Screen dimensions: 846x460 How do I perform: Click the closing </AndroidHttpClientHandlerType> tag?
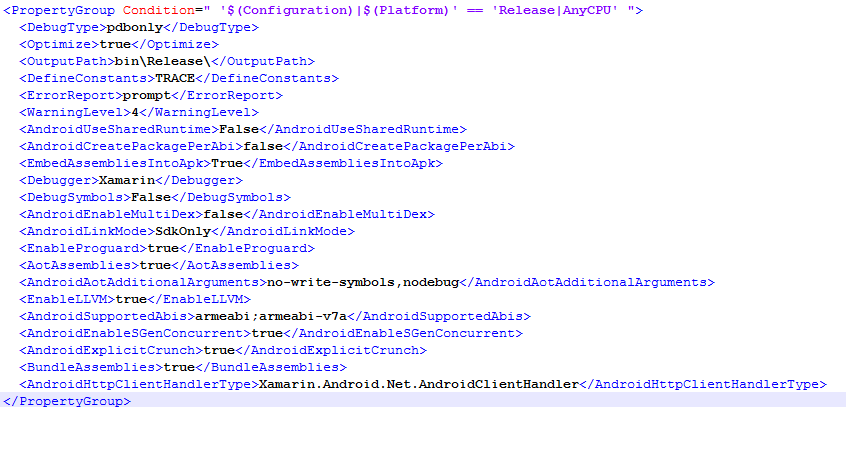click(x=703, y=385)
